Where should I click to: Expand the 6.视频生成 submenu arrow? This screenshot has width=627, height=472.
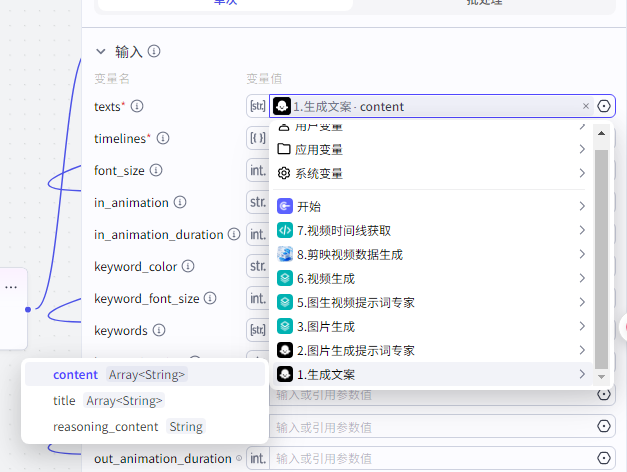581,278
